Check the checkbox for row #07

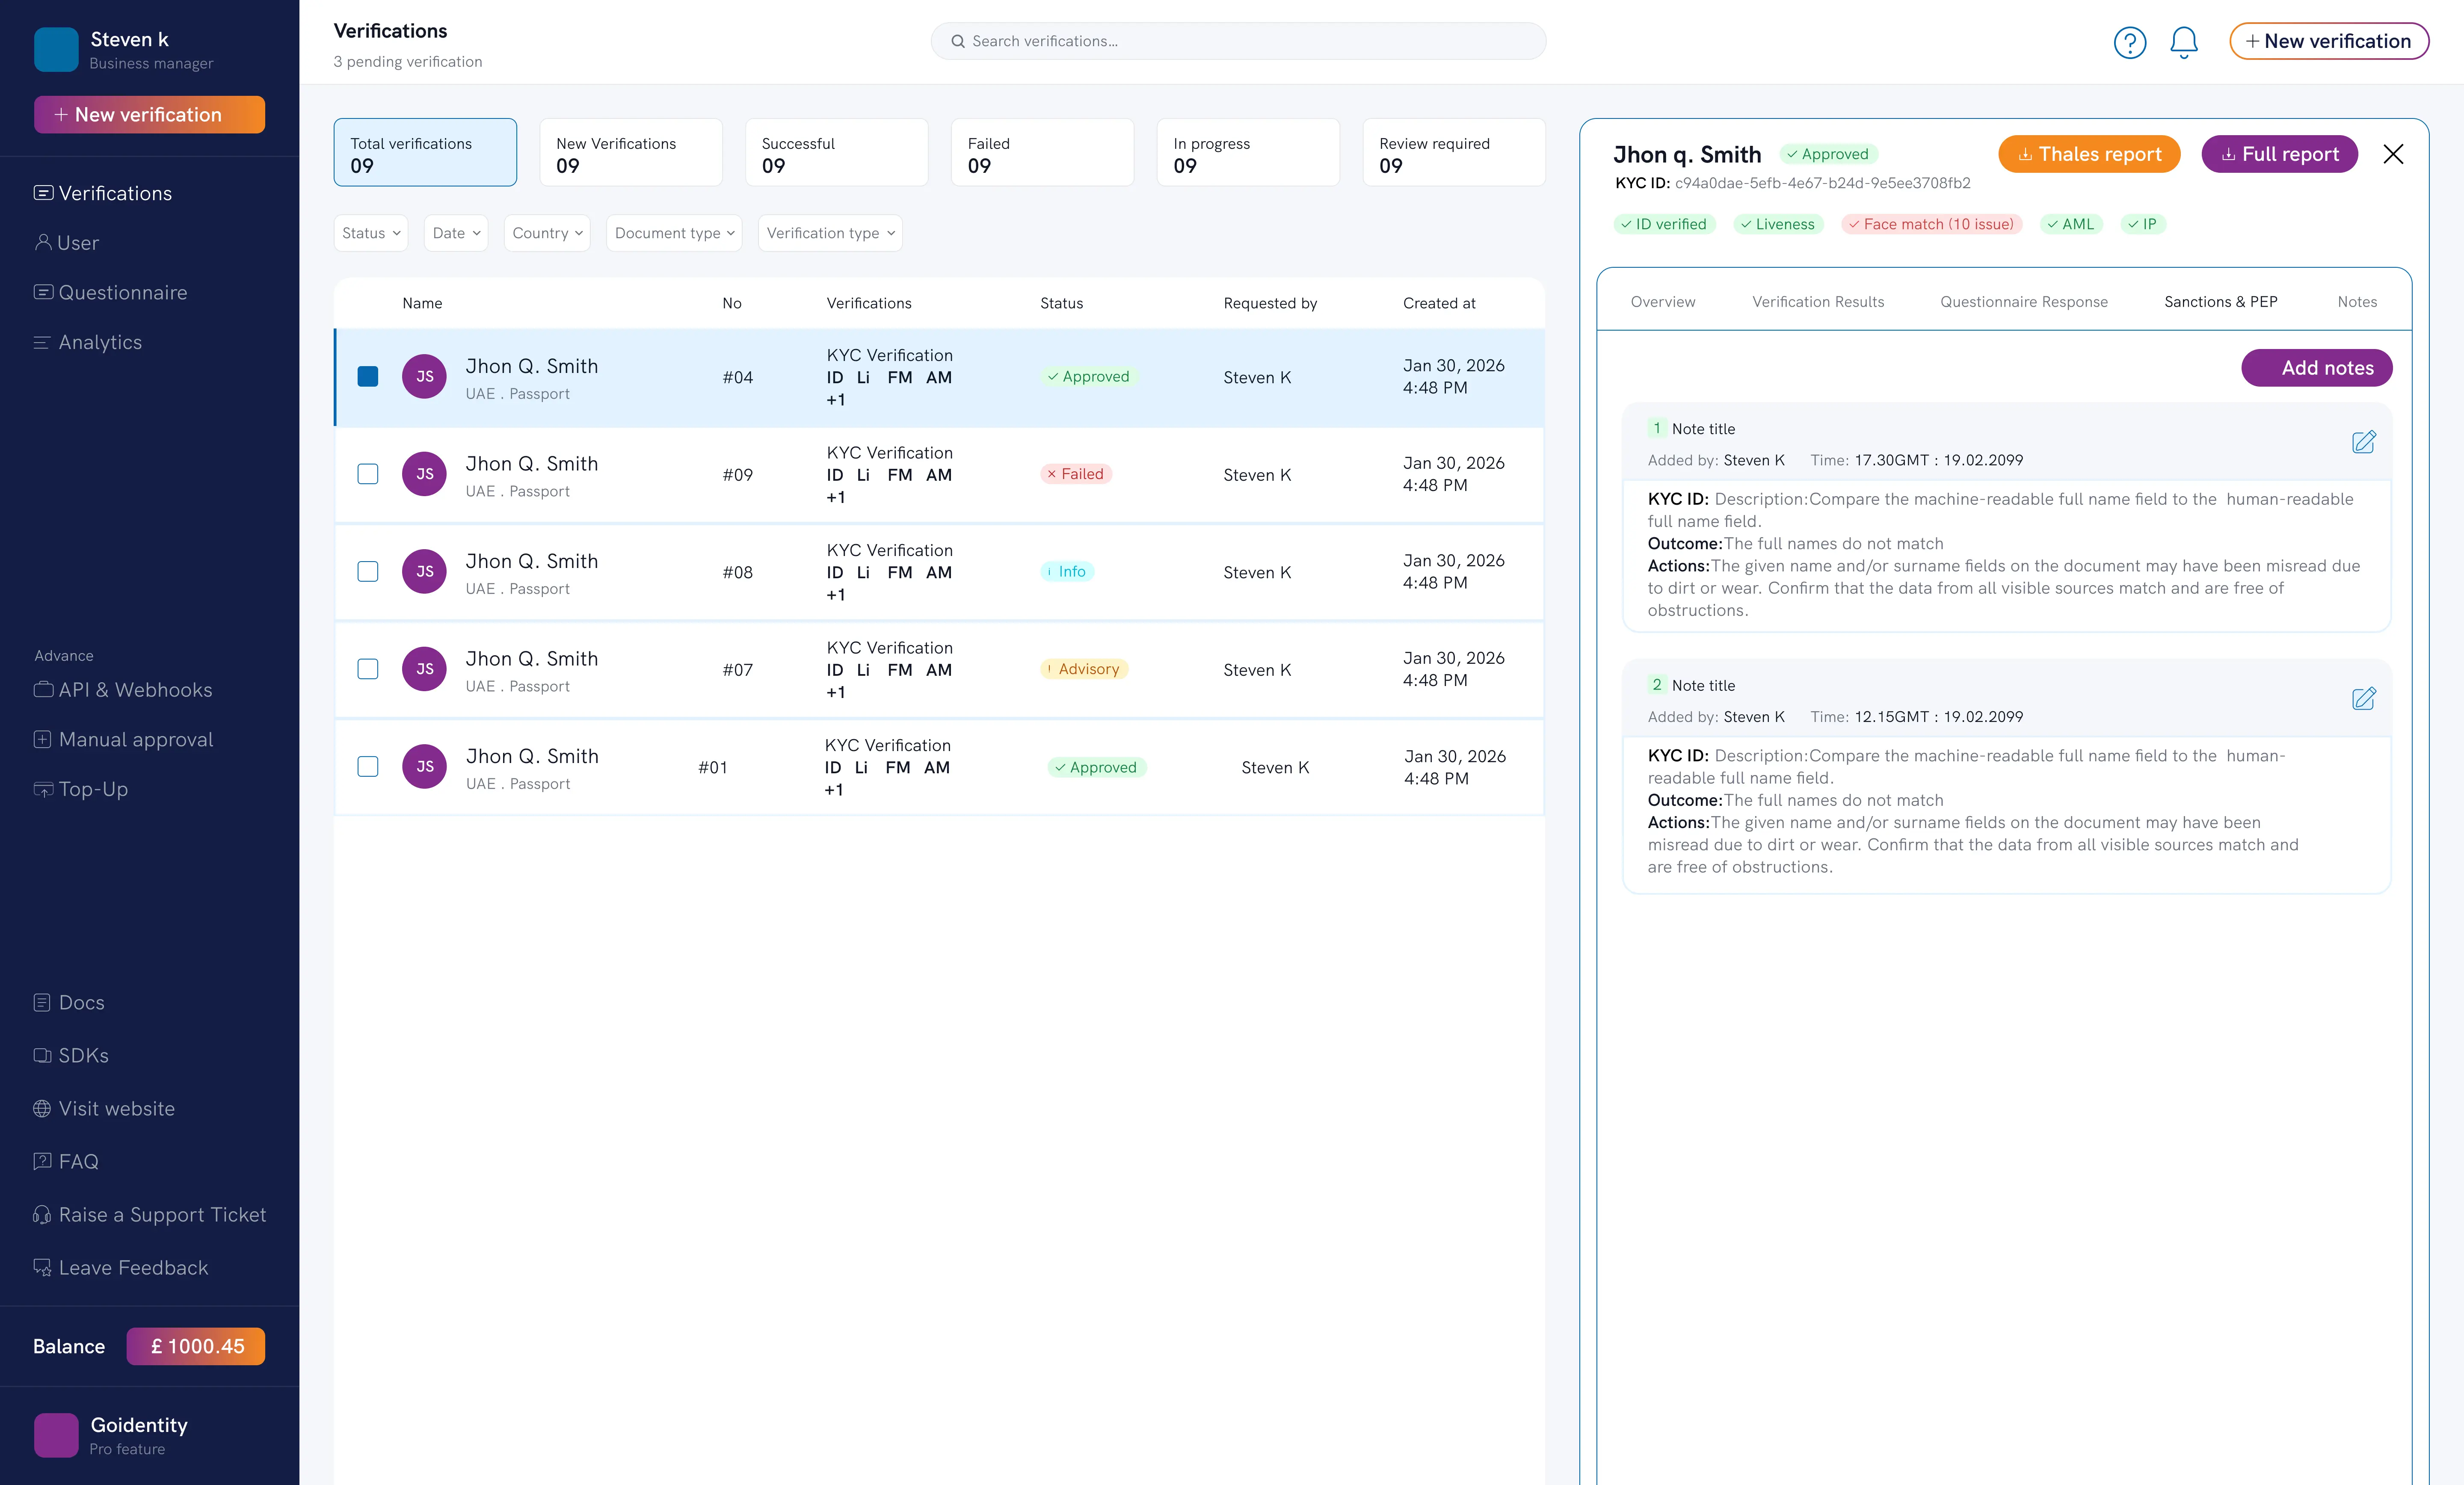[x=368, y=669]
